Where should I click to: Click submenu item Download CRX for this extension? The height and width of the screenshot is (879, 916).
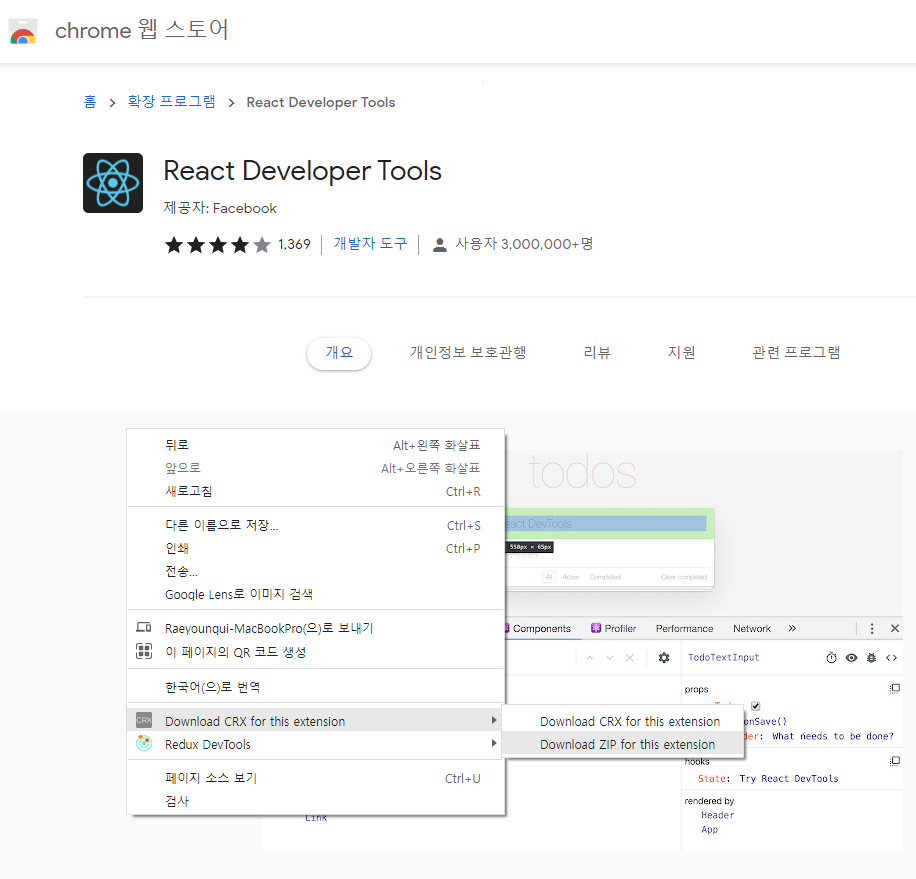coord(623,721)
